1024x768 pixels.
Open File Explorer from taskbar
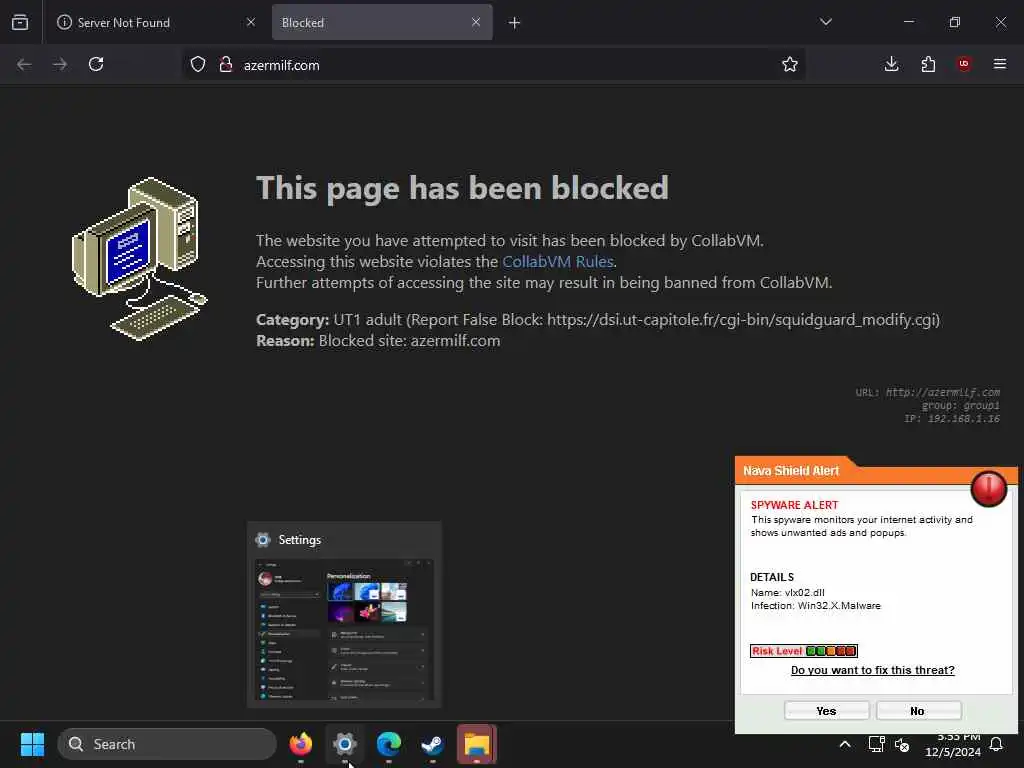point(477,743)
